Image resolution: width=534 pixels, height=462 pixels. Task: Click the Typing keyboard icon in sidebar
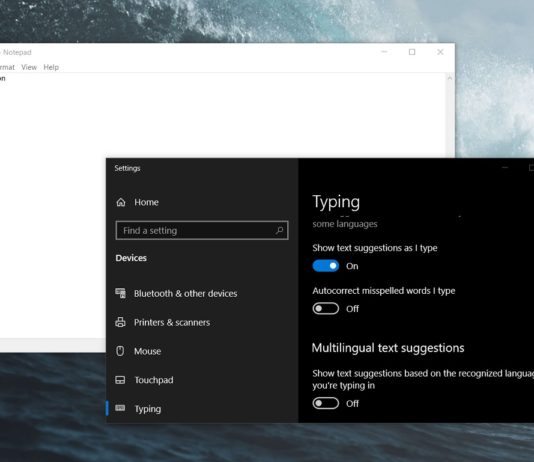point(120,408)
